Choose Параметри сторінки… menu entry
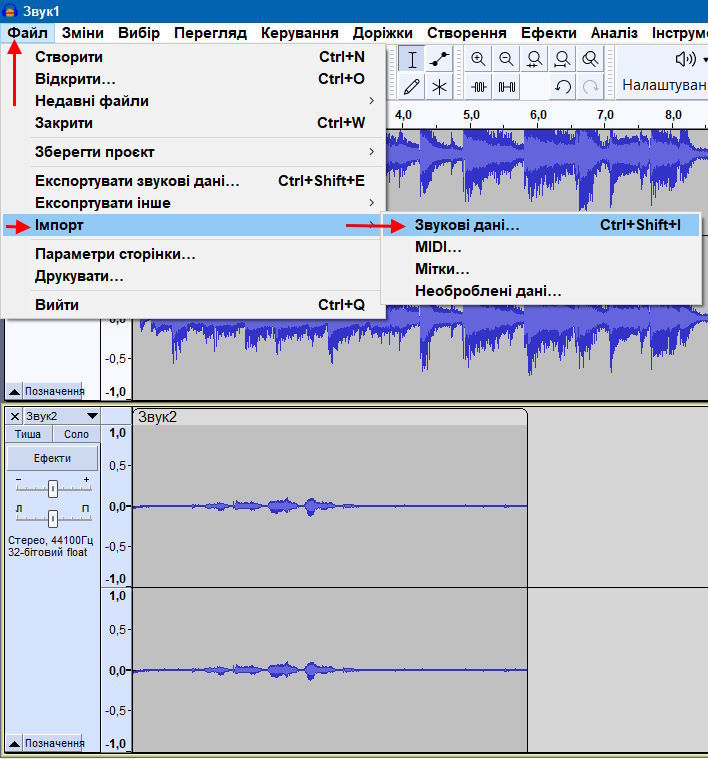This screenshot has height=759, width=708. [194, 254]
